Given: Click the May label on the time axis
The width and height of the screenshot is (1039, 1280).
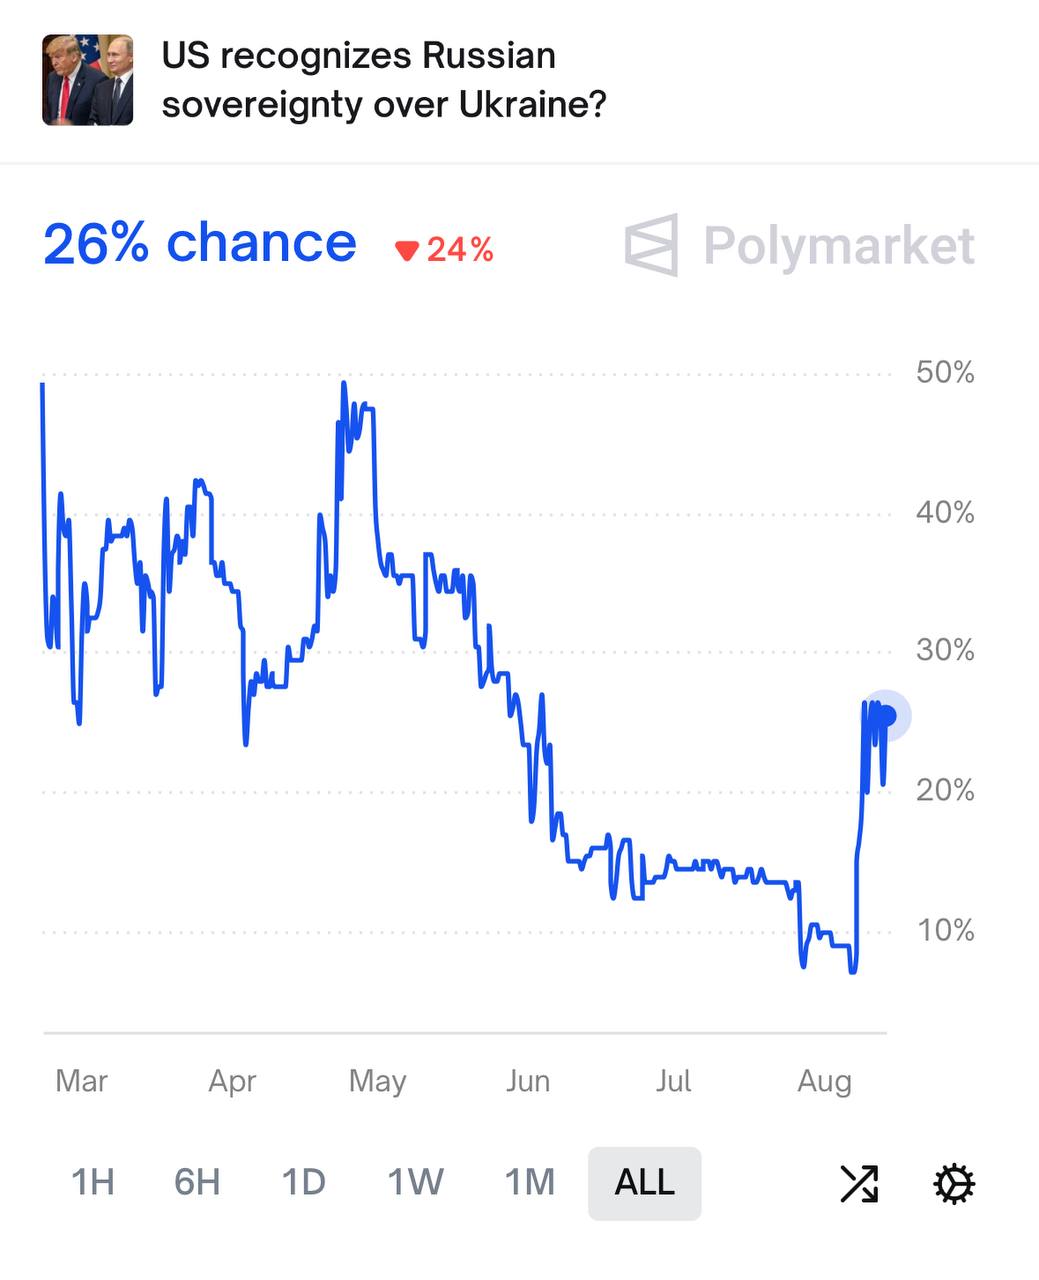Looking at the screenshot, I should coord(377,1081).
